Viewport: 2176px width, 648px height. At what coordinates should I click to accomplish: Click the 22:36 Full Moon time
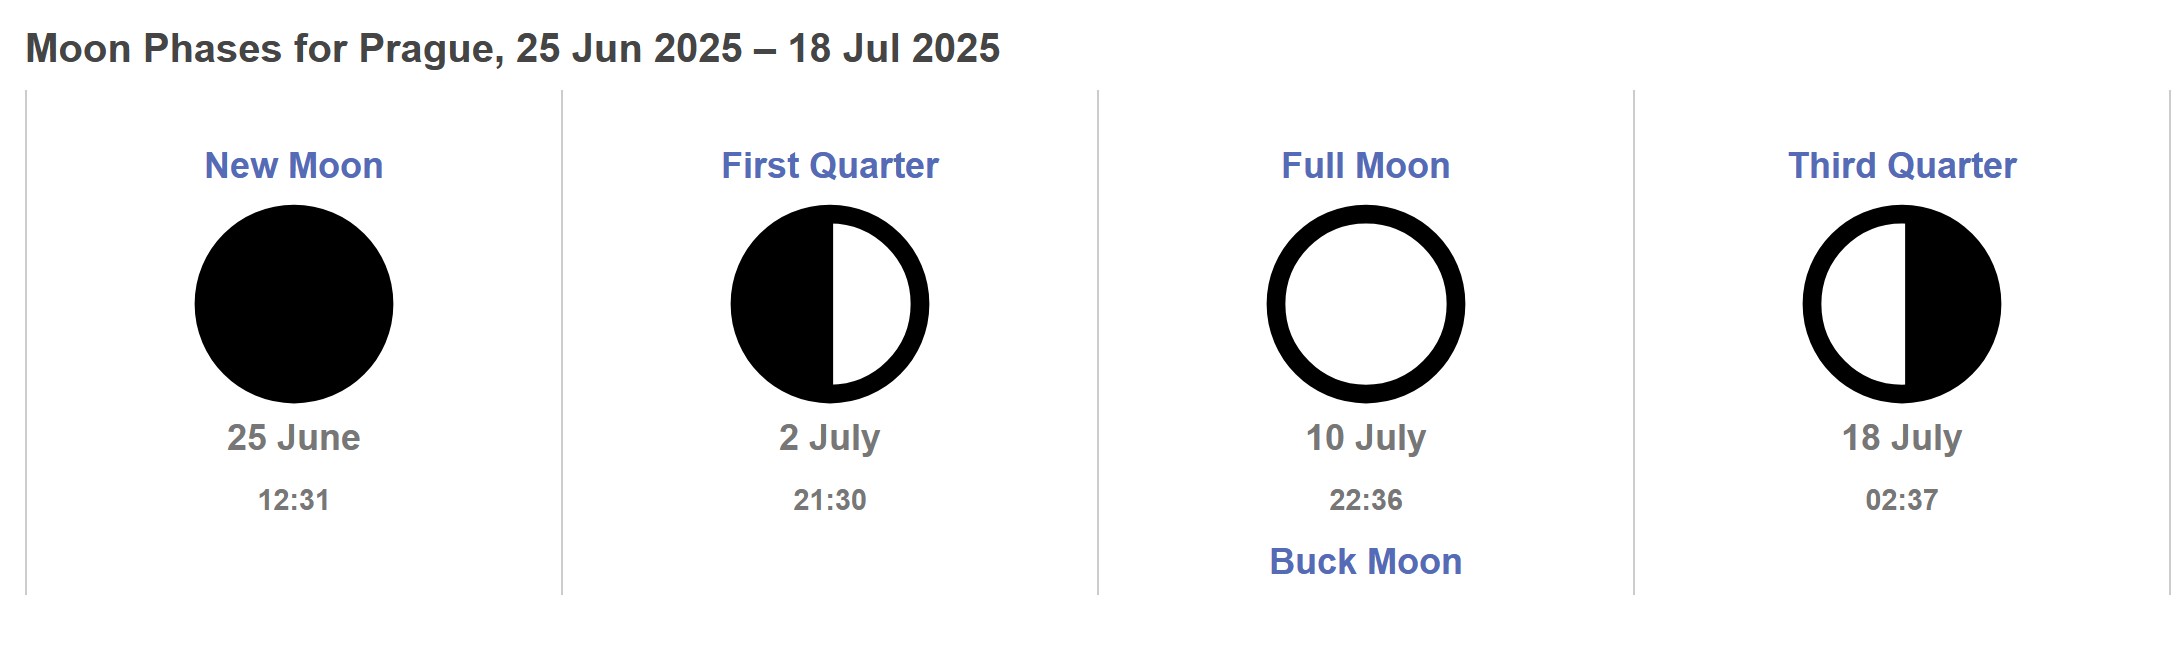[x=1366, y=499]
